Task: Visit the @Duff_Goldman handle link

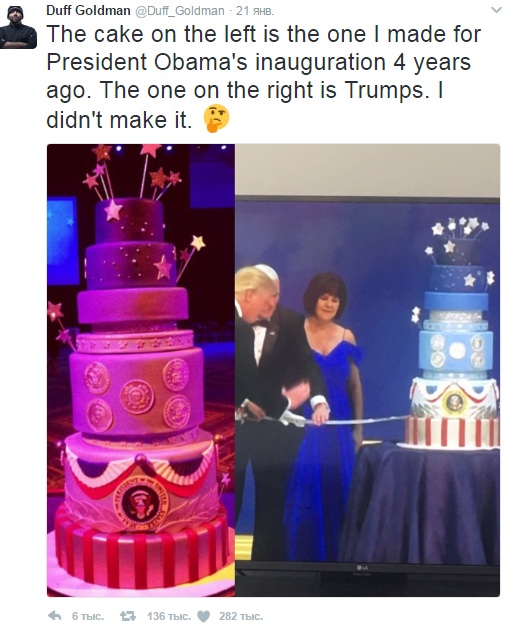Action: coord(179,11)
